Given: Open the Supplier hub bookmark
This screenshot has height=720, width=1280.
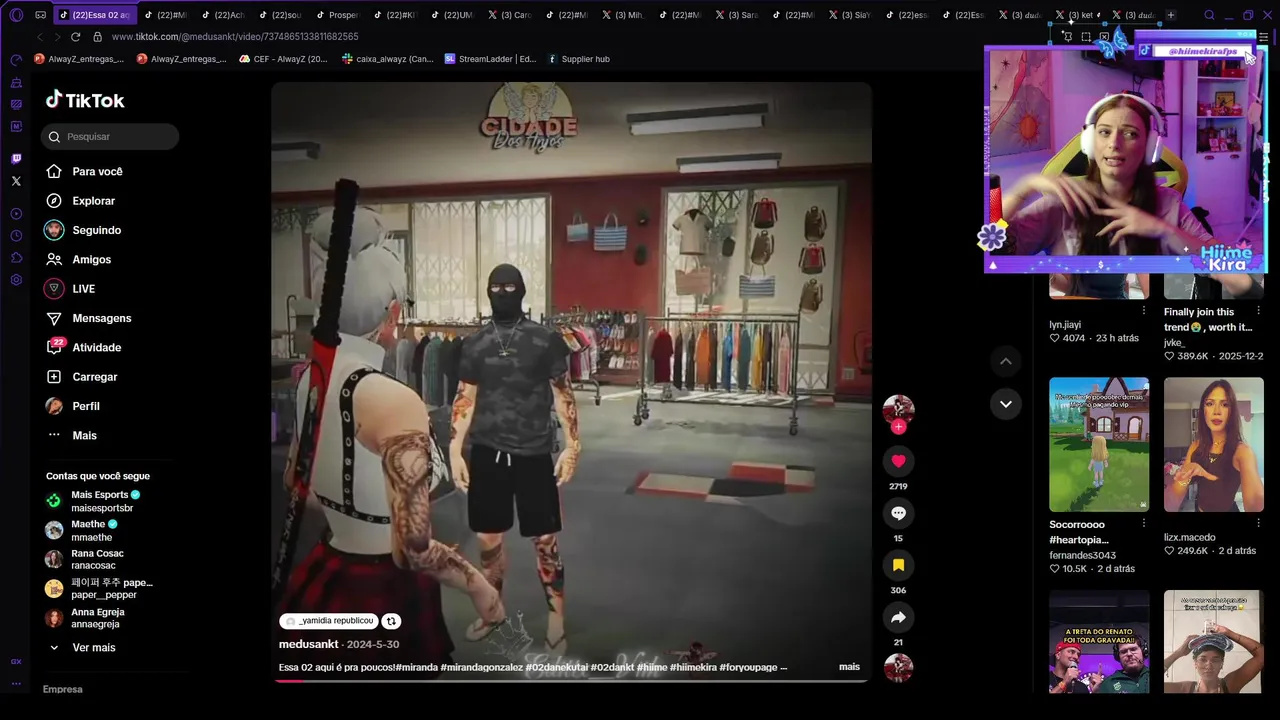Looking at the screenshot, I should click(578, 59).
